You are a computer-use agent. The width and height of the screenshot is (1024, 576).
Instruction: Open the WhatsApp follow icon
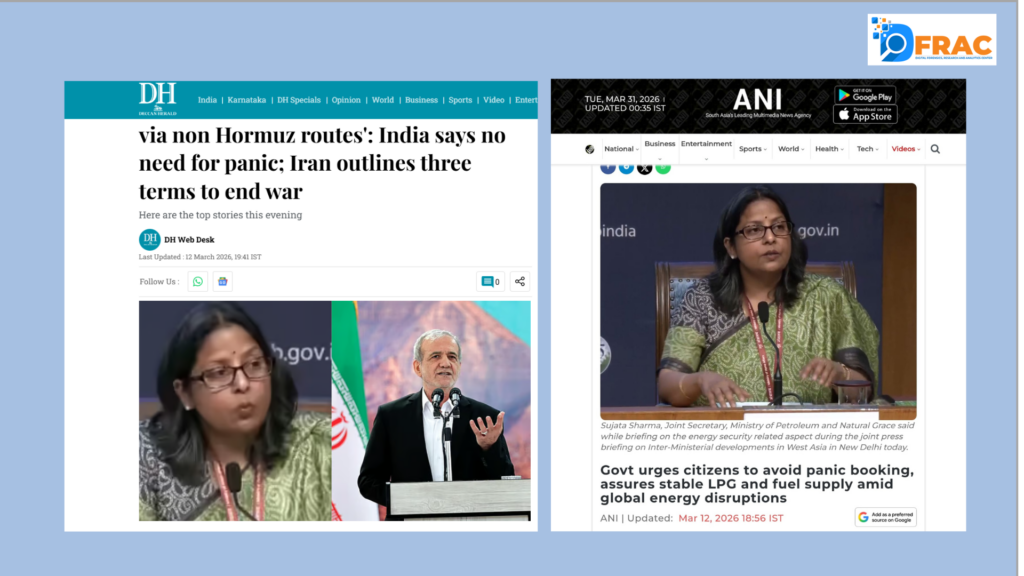tap(198, 281)
